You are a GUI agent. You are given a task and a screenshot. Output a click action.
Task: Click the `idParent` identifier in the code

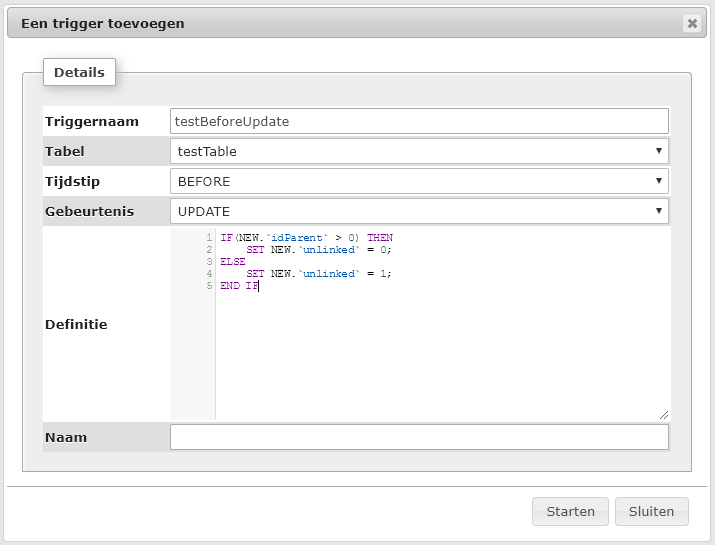point(297,238)
